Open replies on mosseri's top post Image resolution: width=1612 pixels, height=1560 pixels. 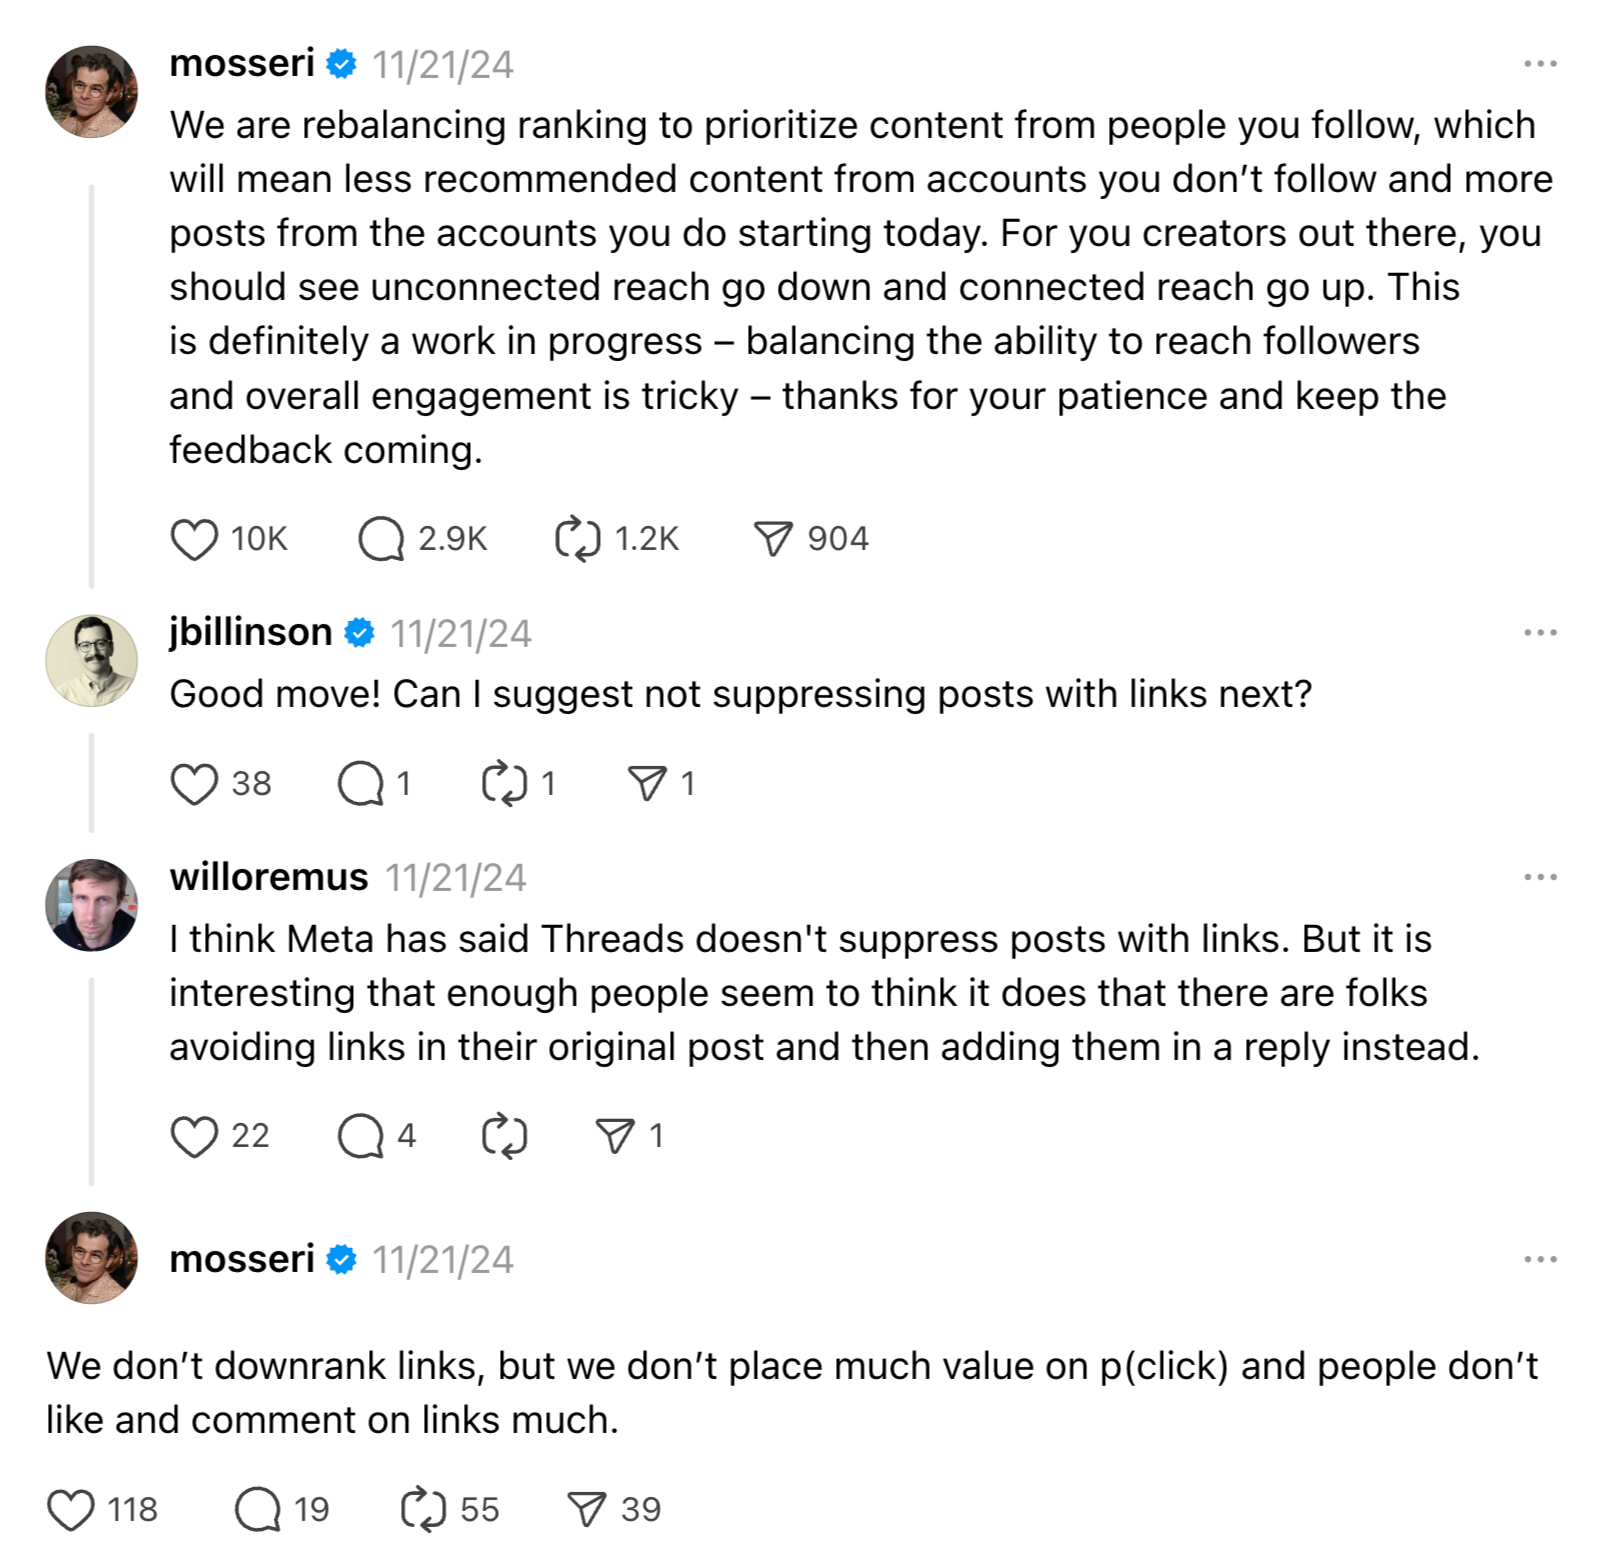(381, 539)
